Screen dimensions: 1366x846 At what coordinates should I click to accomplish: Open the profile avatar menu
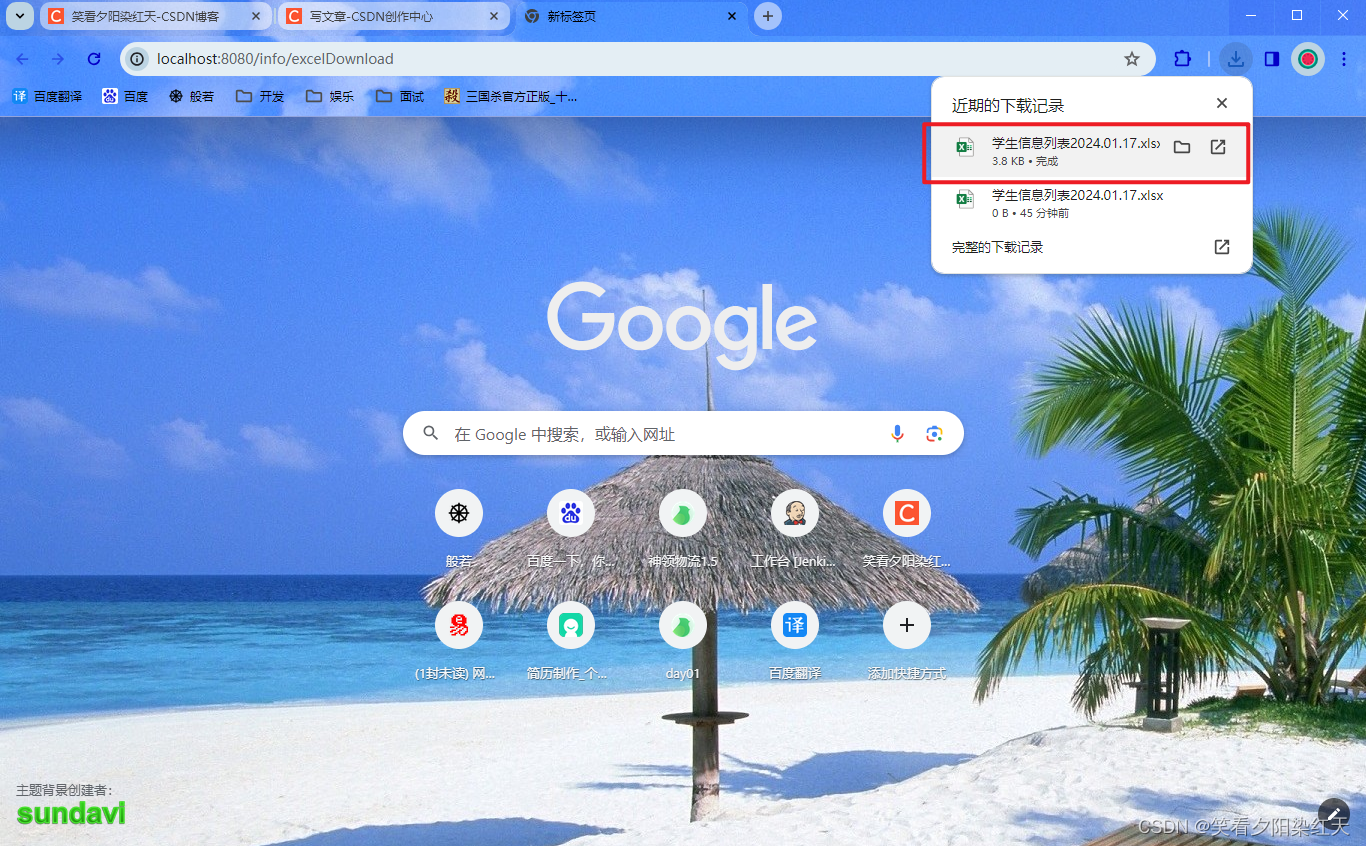(1308, 59)
